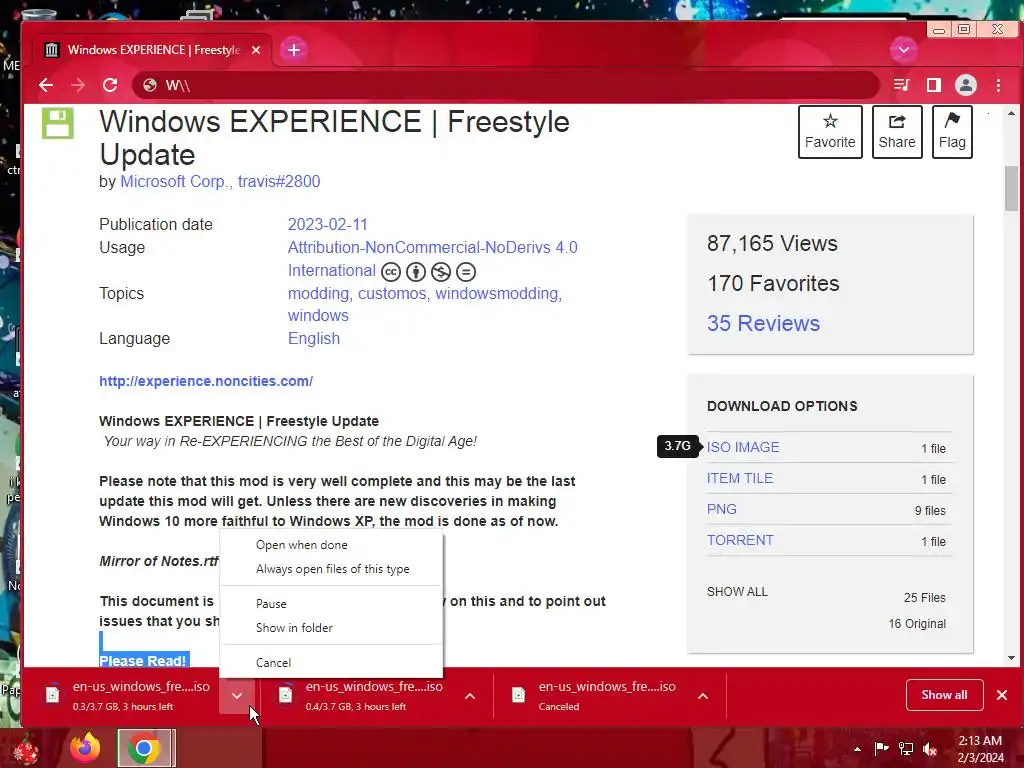This screenshot has width=1024, height=768.
Task: Click the English language link
Action: (x=313, y=338)
